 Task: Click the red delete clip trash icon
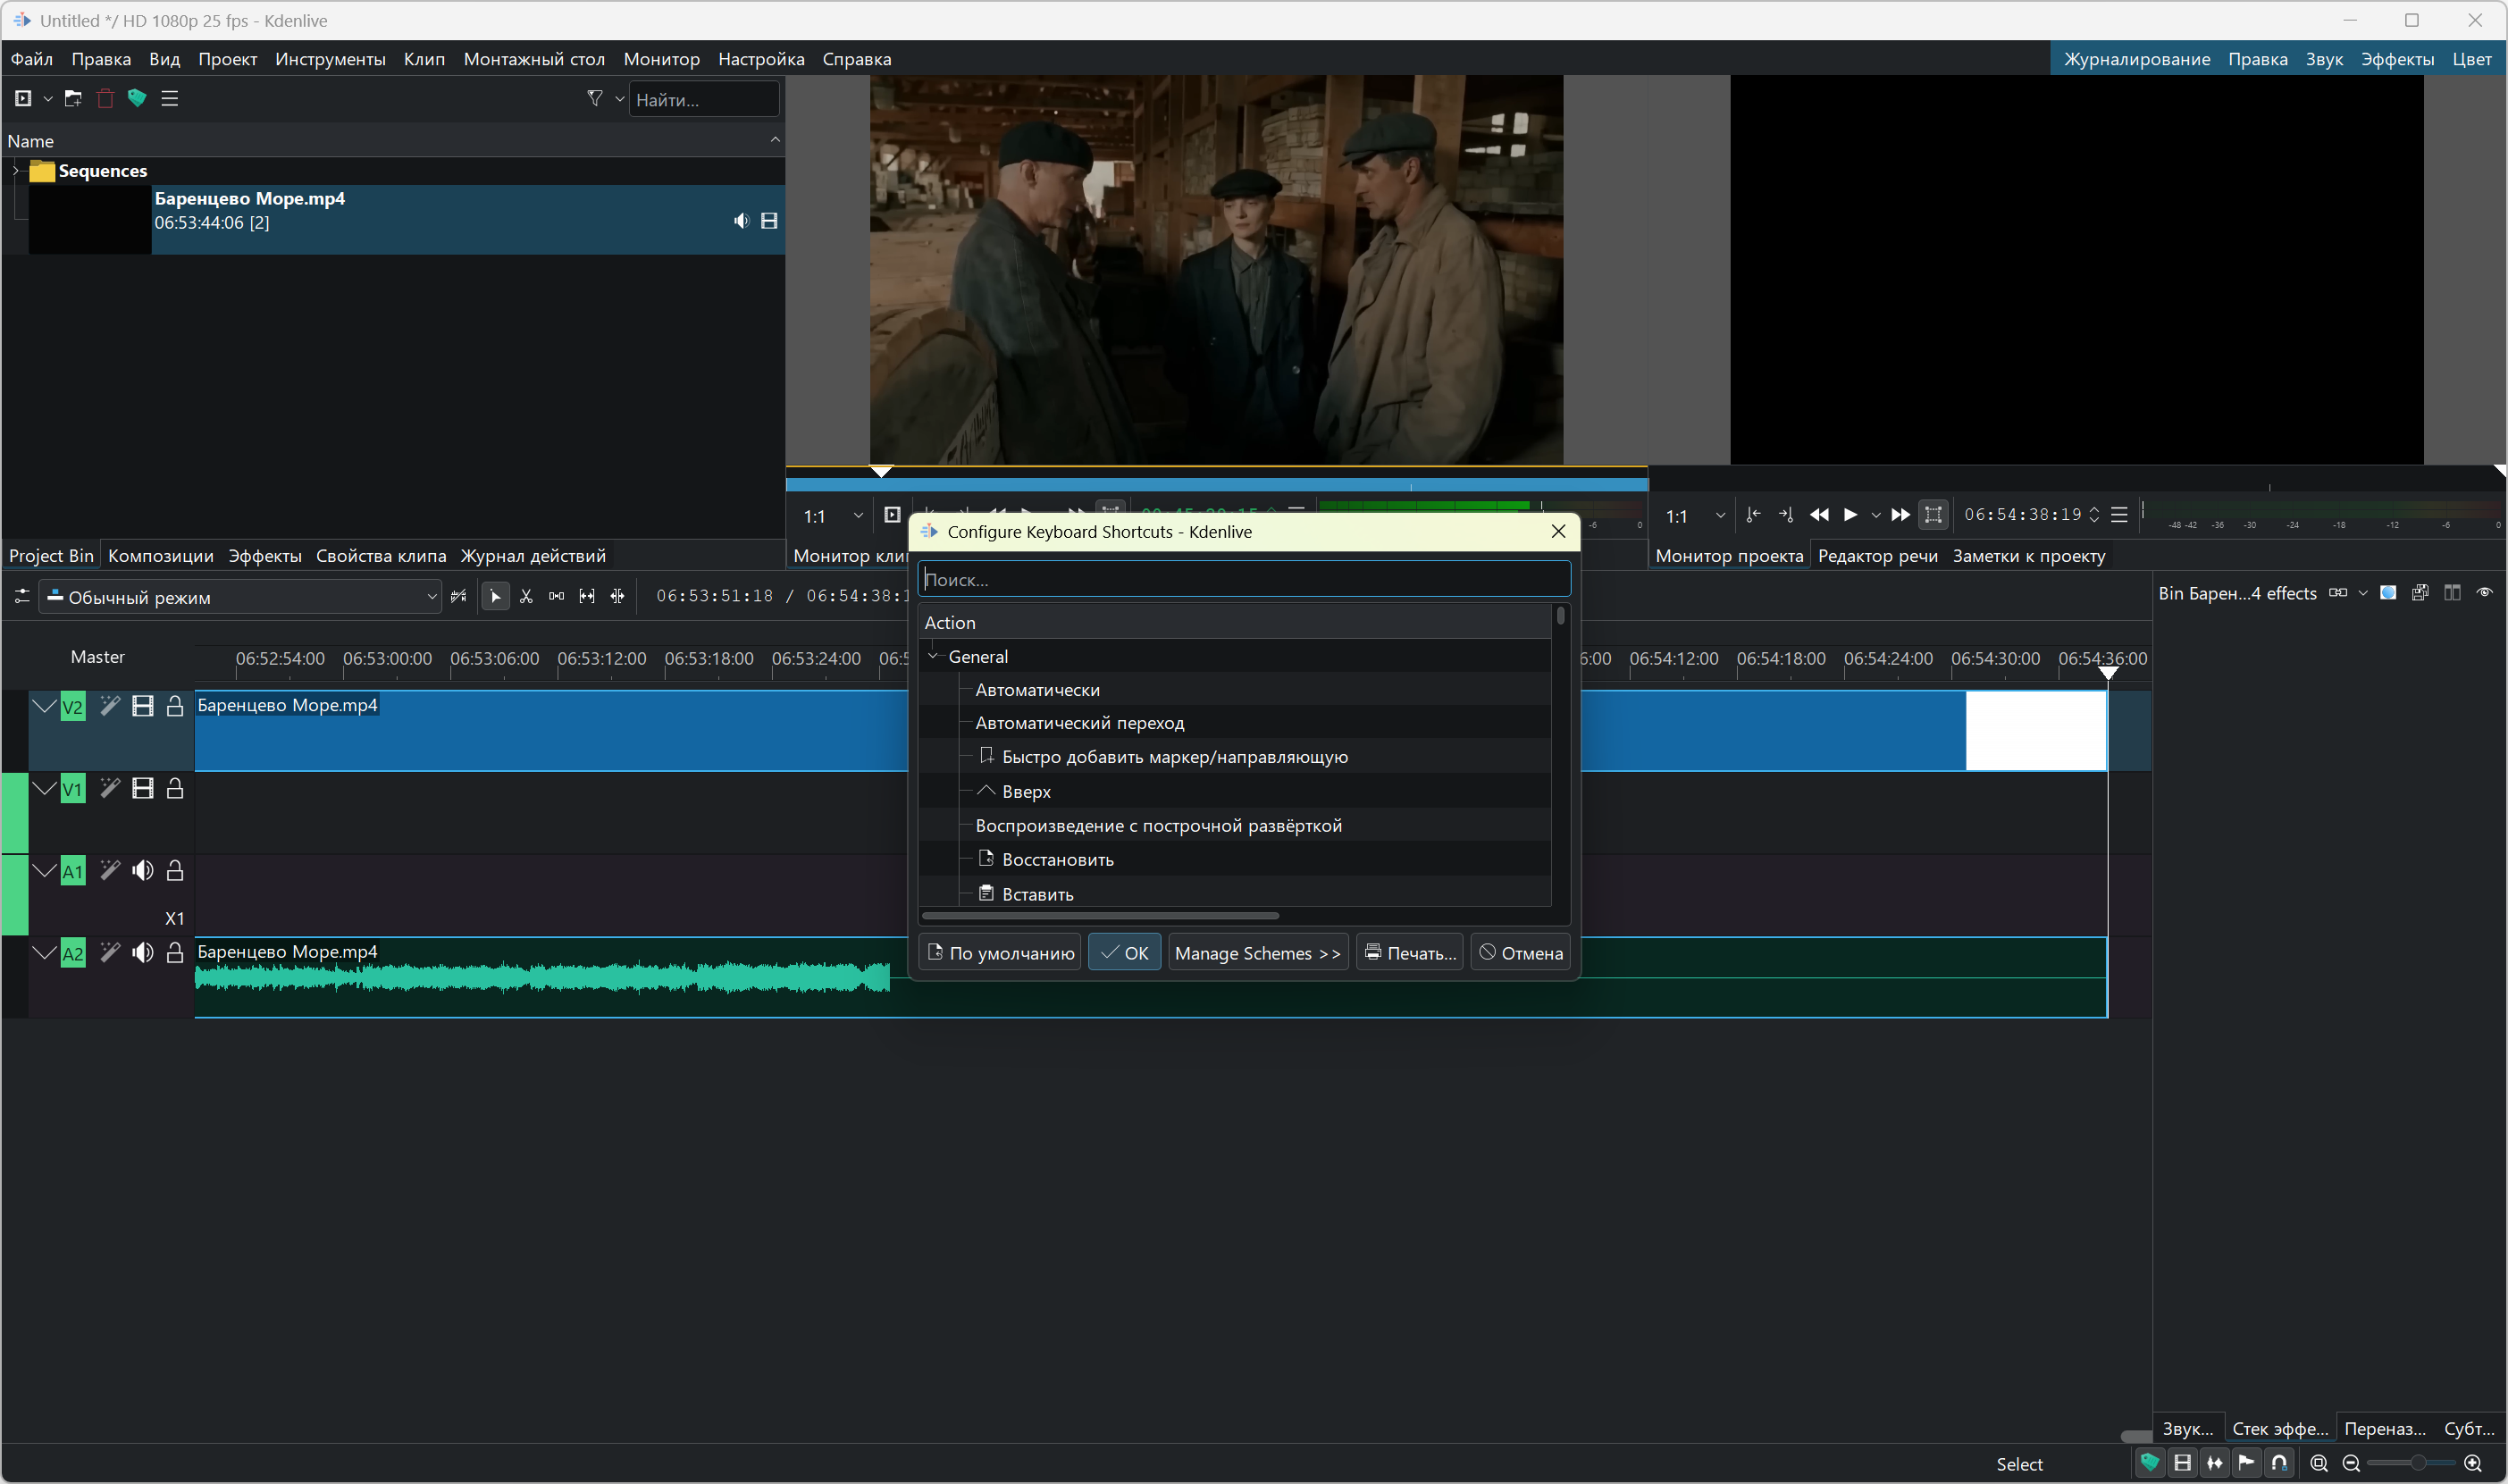click(105, 98)
